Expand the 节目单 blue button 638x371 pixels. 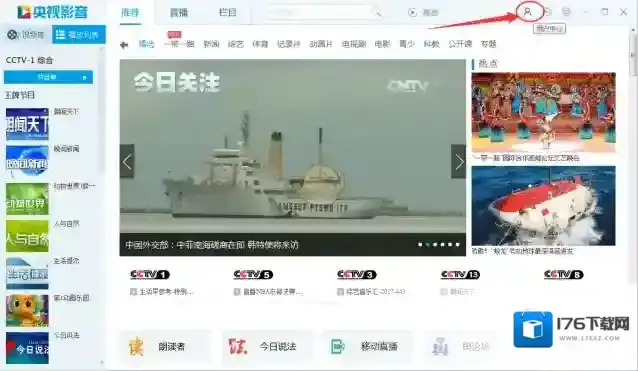pyautogui.click(x=48, y=77)
